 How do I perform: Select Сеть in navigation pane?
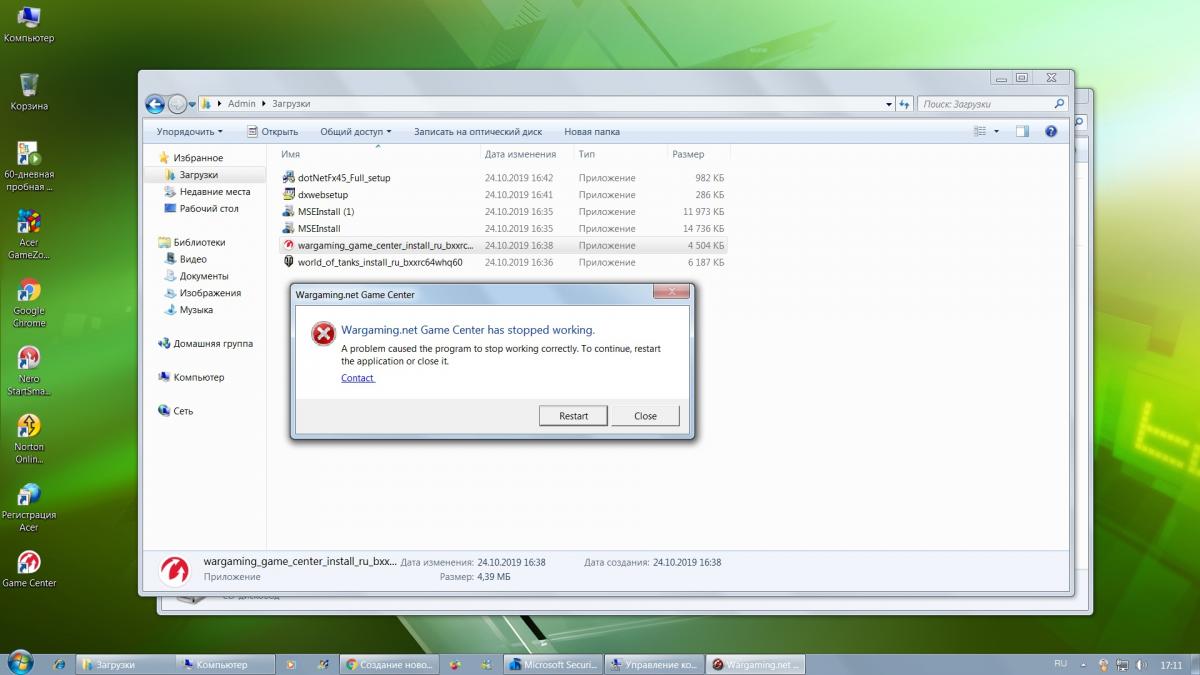pyautogui.click(x=183, y=411)
